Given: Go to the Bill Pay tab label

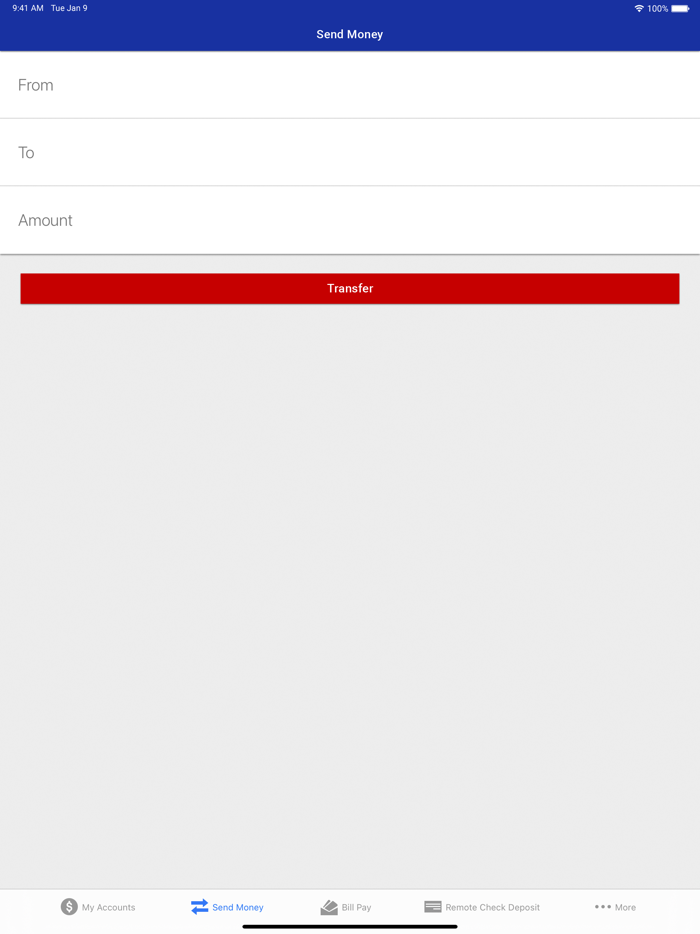Looking at the screenshot, I should click(x=356, y=907).
